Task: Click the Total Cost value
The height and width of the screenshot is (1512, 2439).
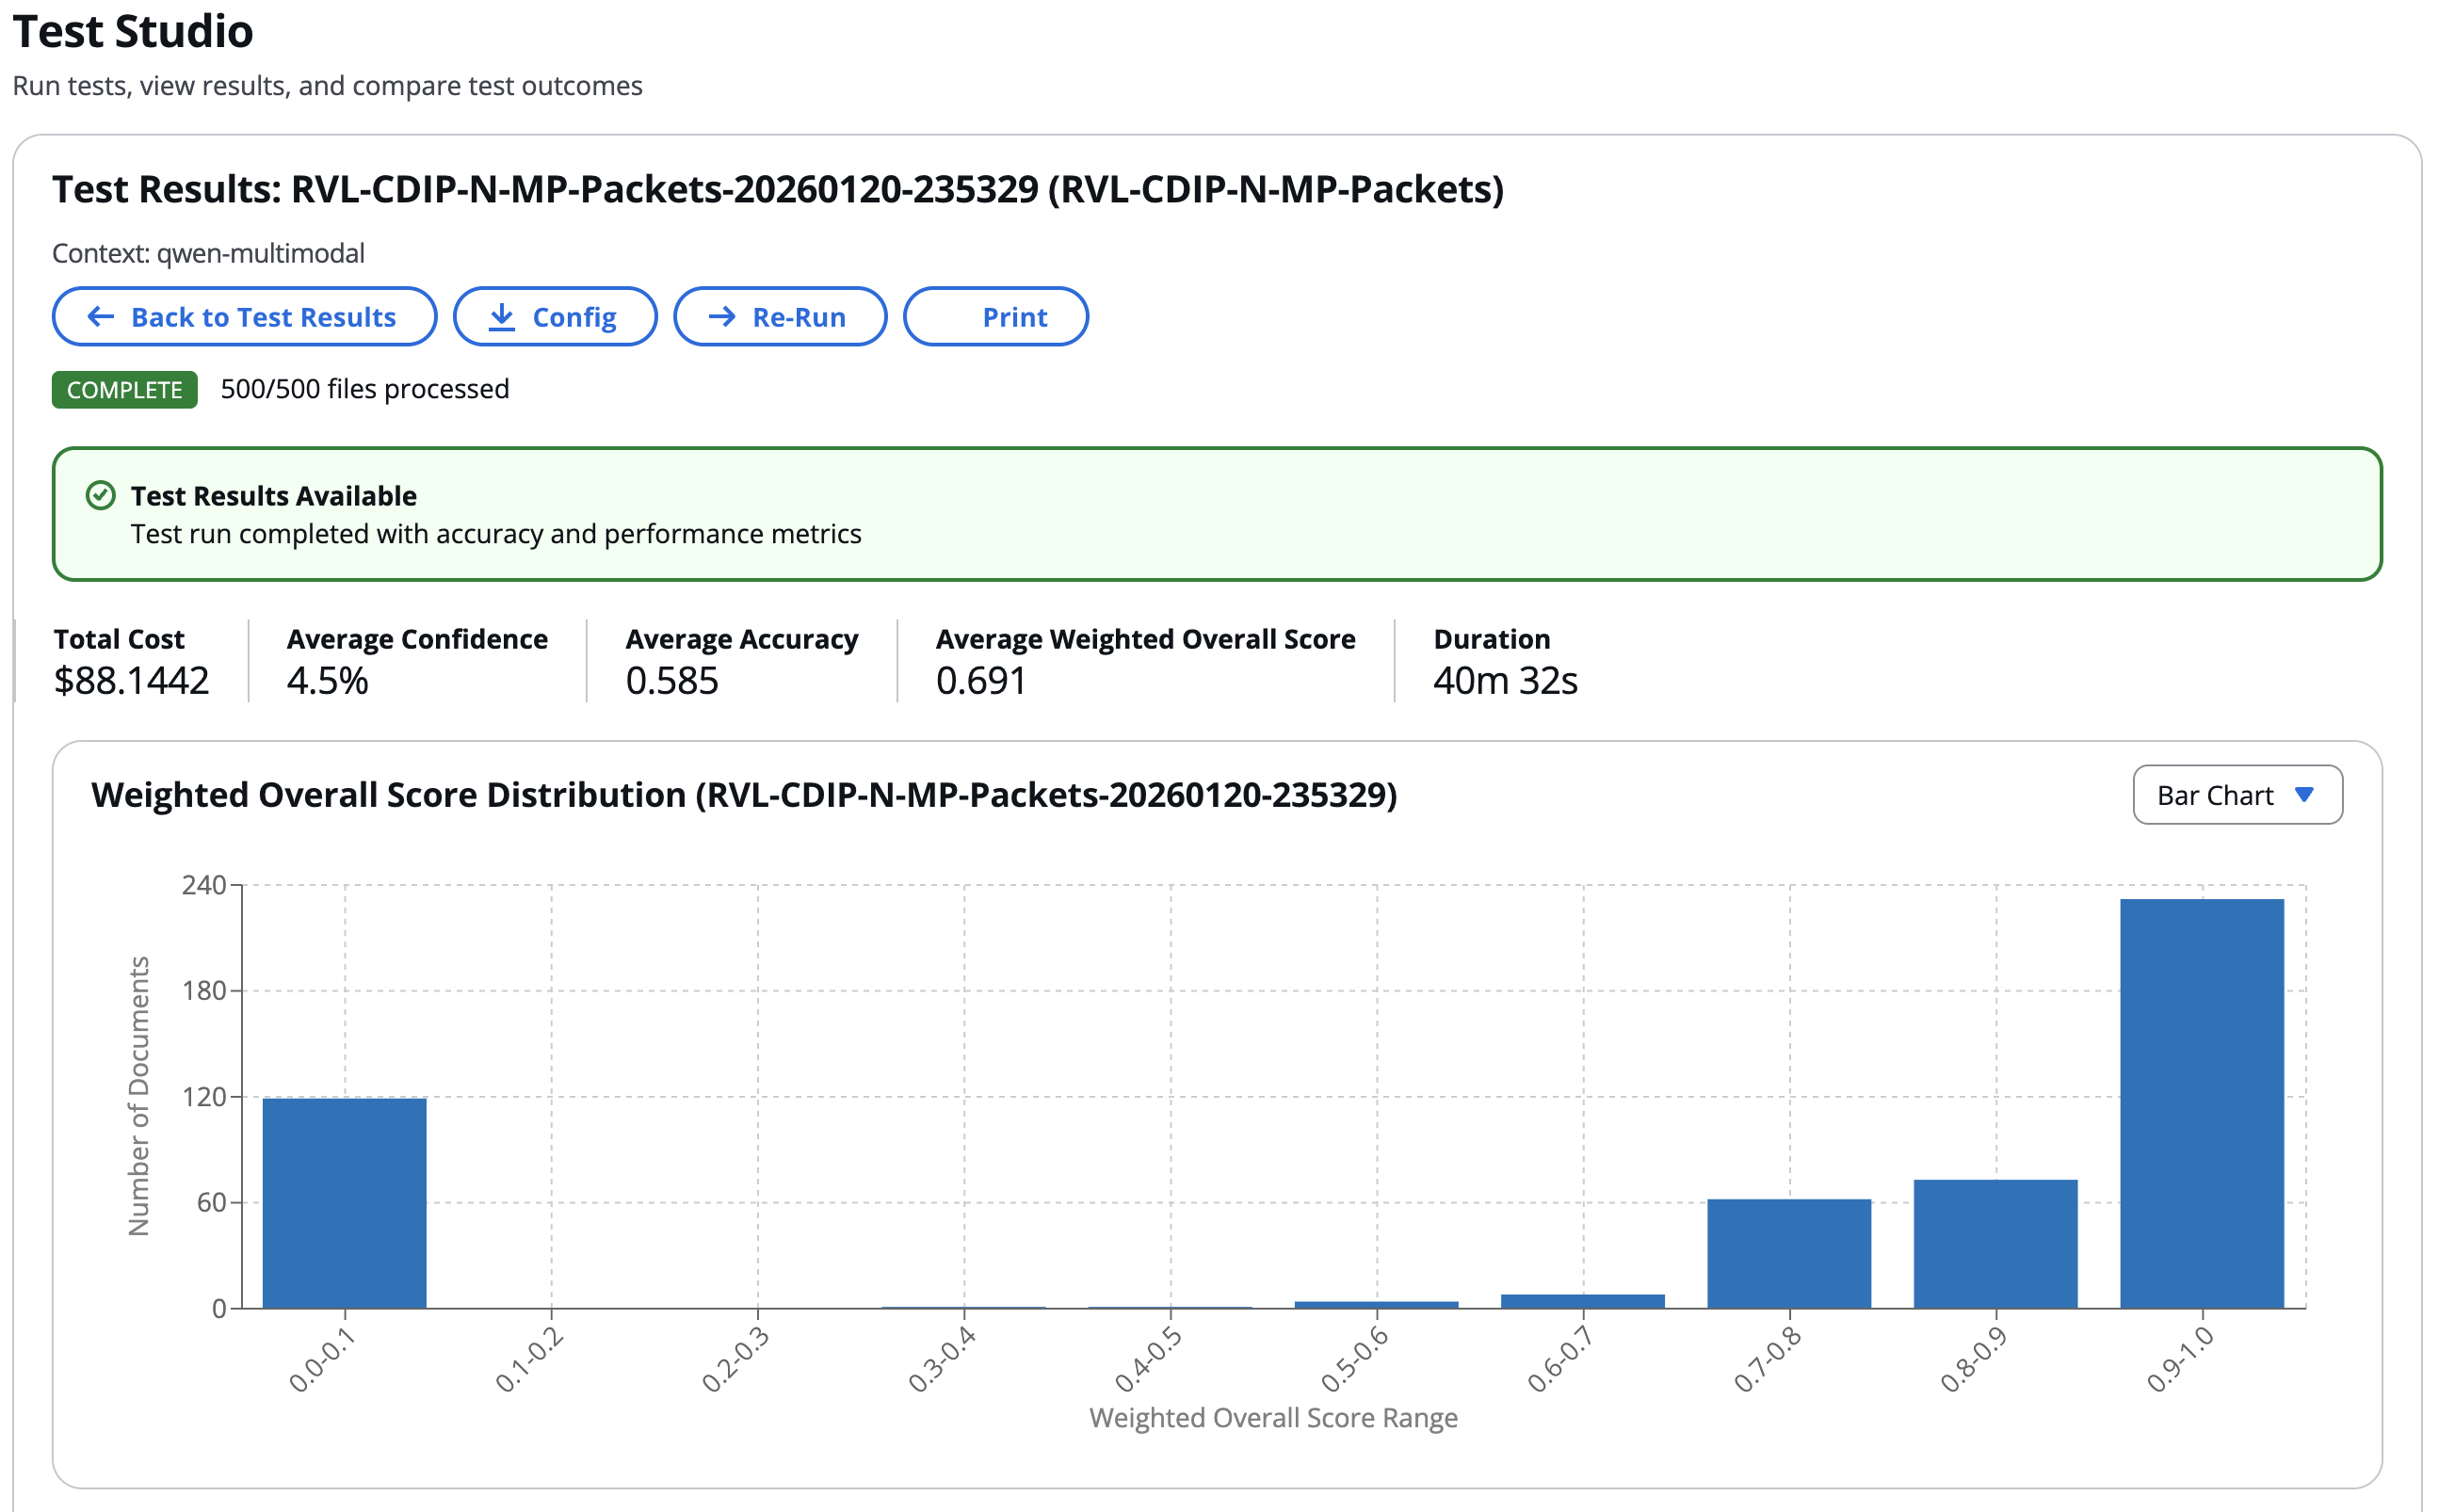Action: [131, 681]
